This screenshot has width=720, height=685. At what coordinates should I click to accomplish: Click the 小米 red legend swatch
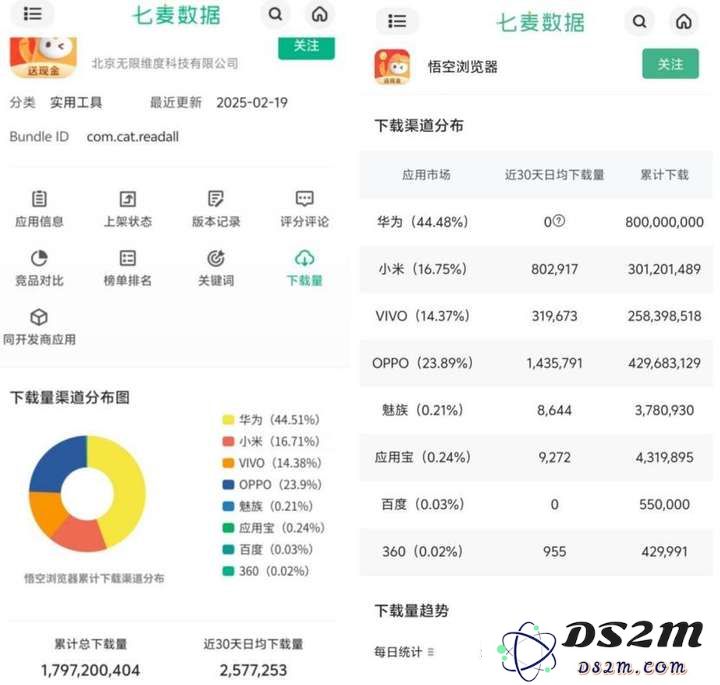click(x=228, y=441)
